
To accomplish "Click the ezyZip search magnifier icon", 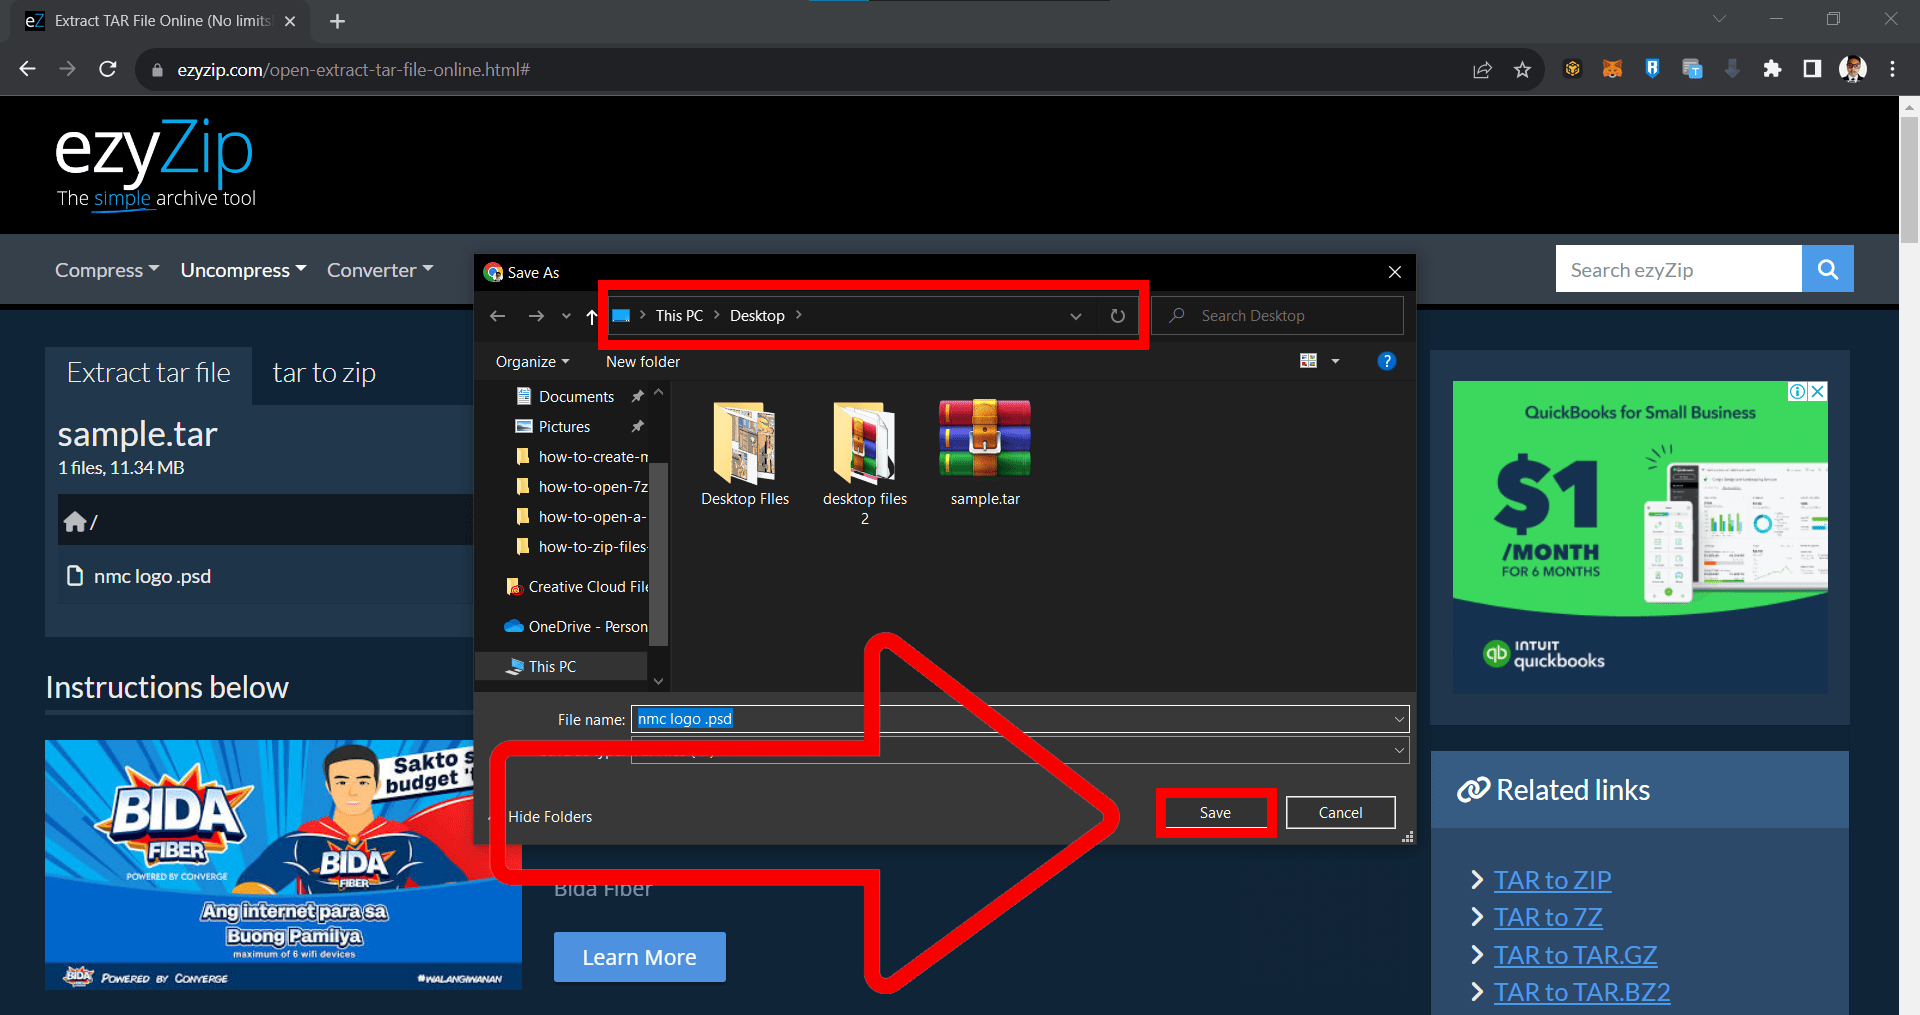I will pos(1827,268).
